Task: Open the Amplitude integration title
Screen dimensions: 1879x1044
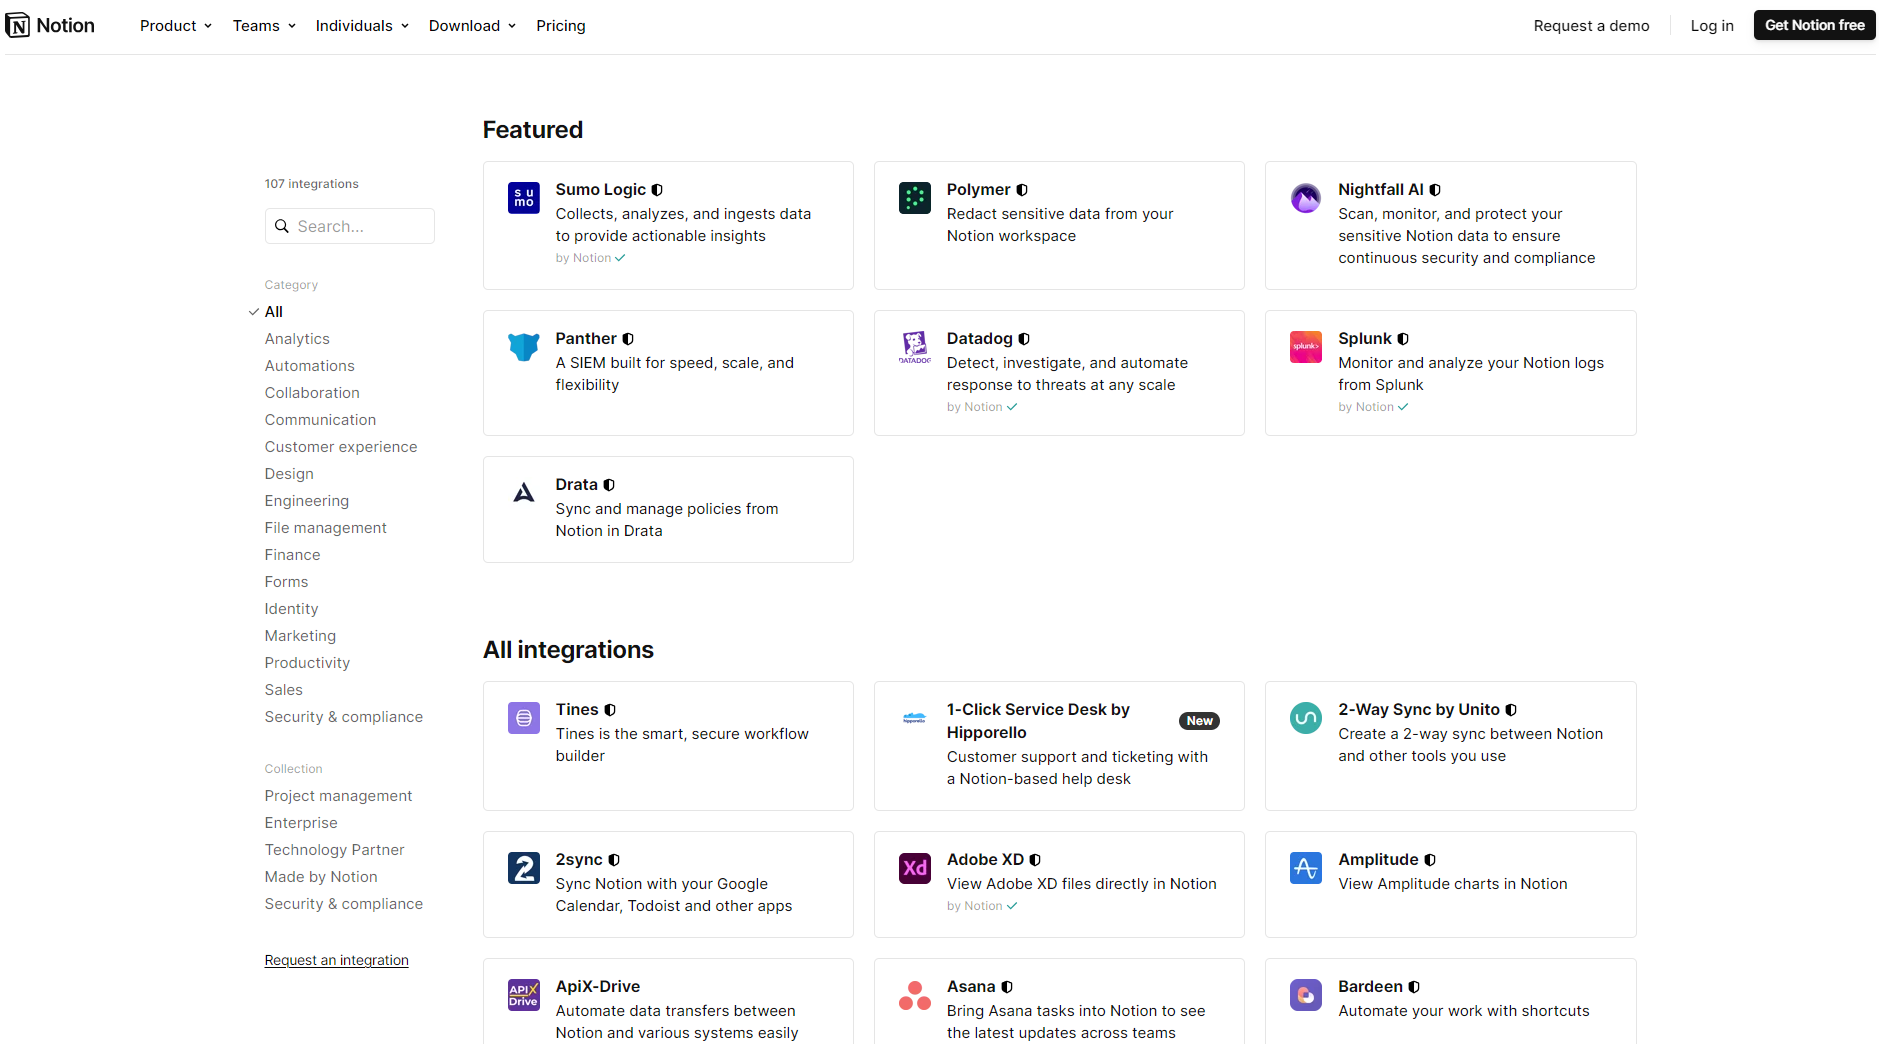Action: [1378, 860]
